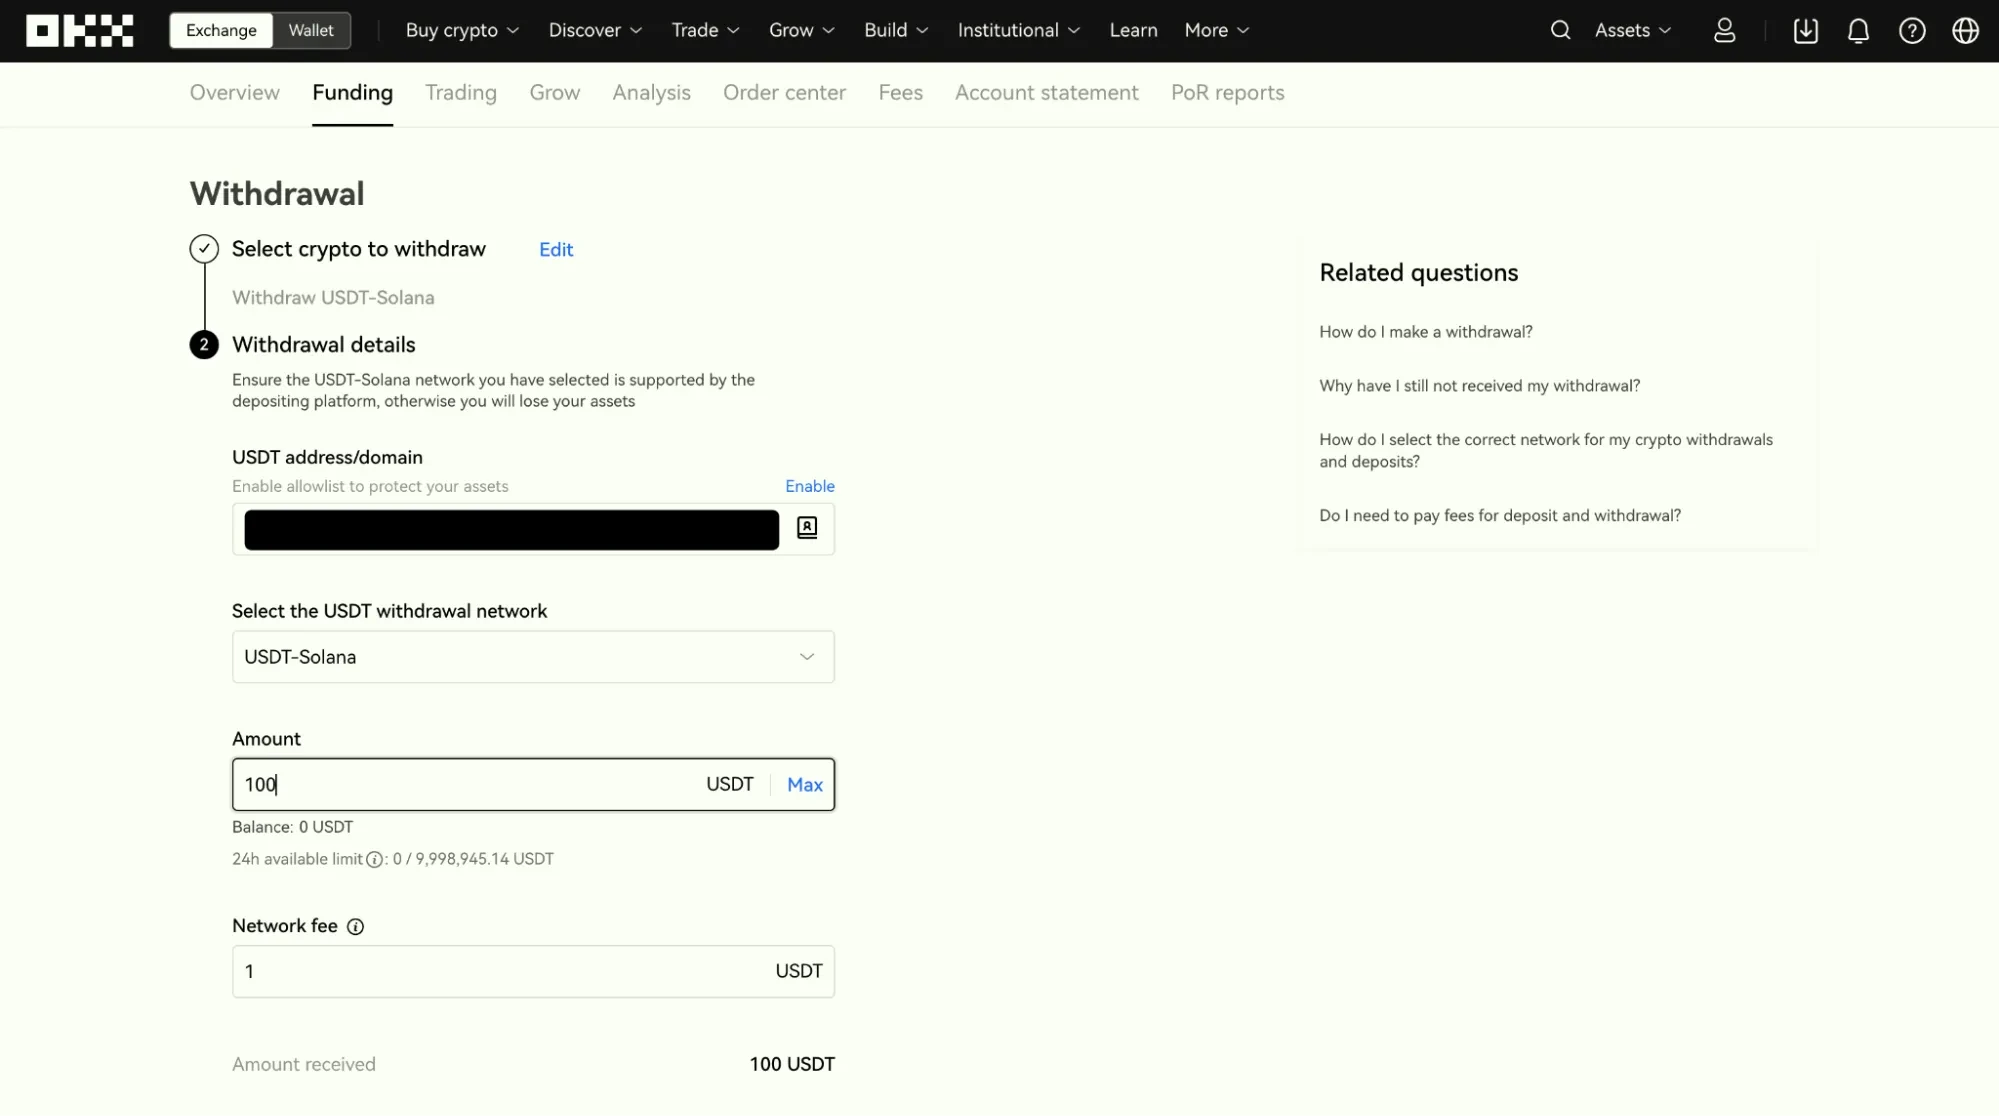Open 'Why have I still not received my withdrawal?'
The width and height of the screenshot is (1999, 1116).
pos(1479,386)
